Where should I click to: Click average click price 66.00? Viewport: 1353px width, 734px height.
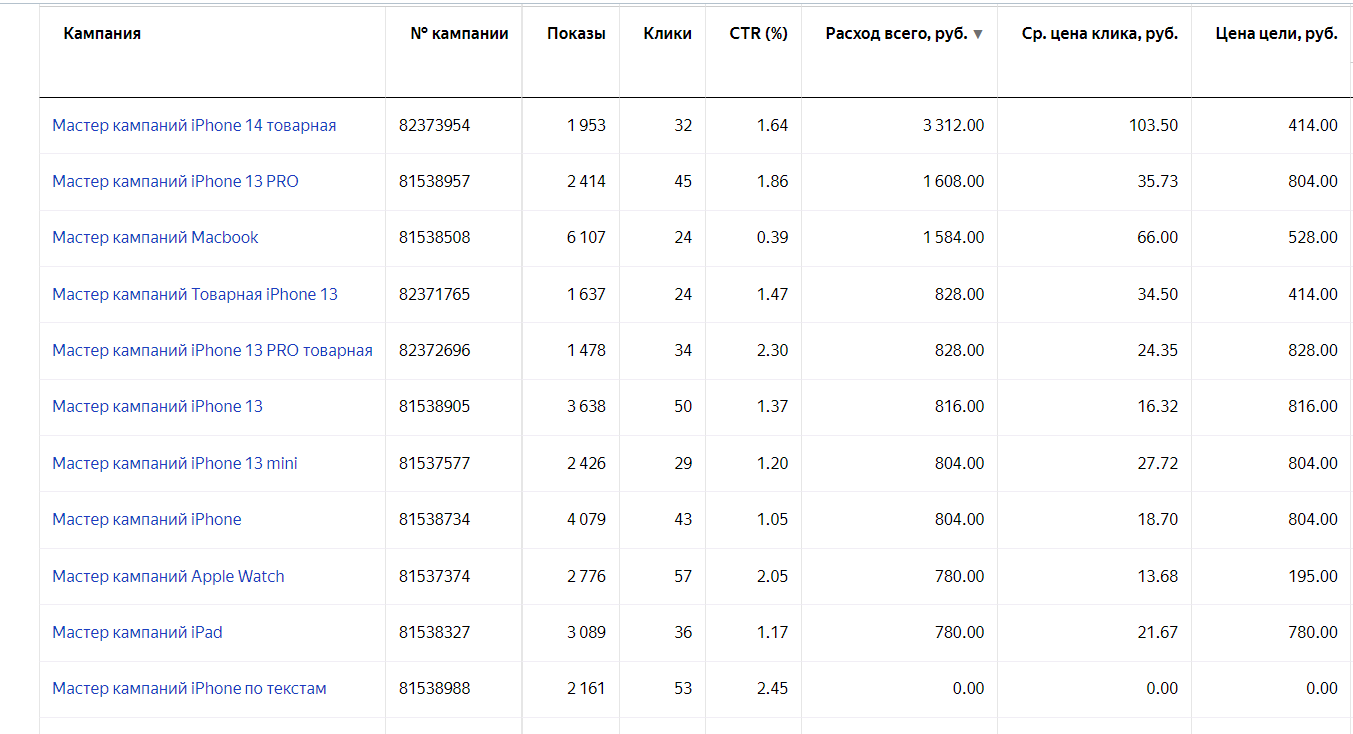[x=1158, y=237]
